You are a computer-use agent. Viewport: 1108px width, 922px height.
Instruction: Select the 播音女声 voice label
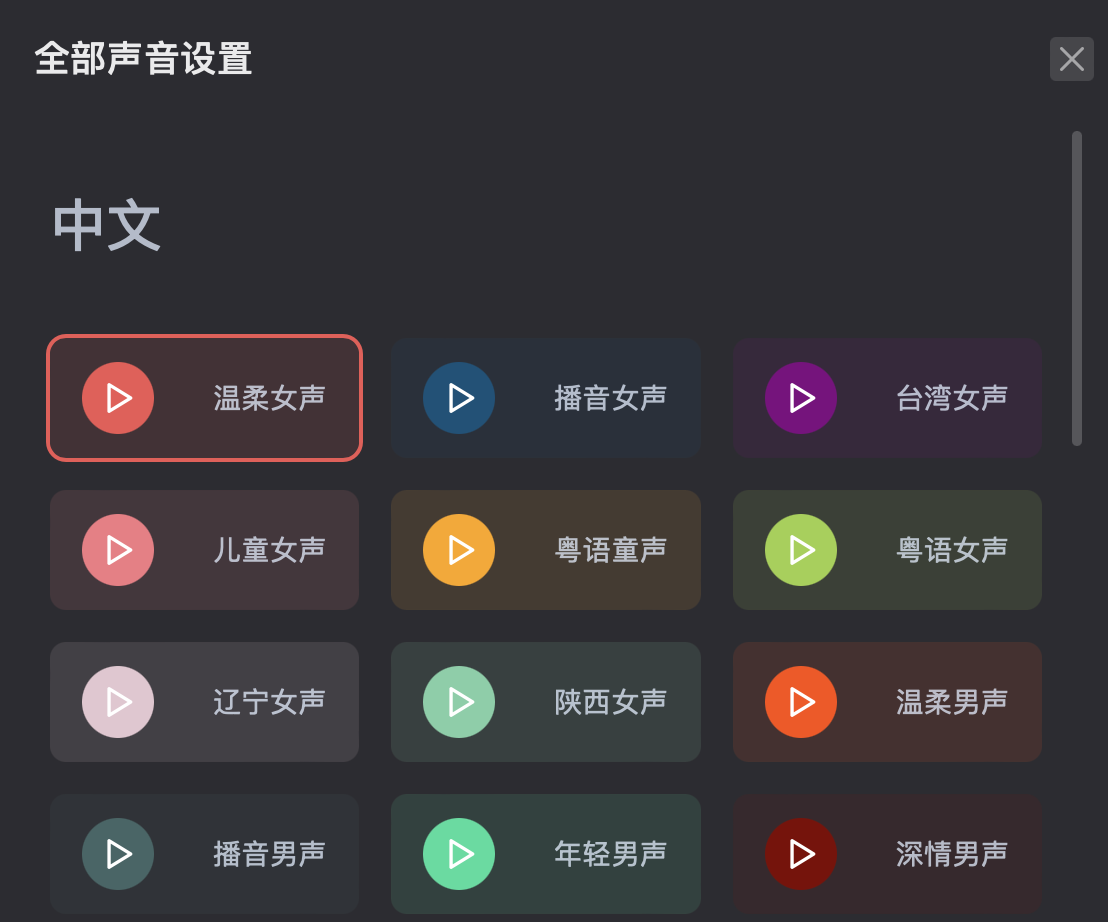coord(610,398)
